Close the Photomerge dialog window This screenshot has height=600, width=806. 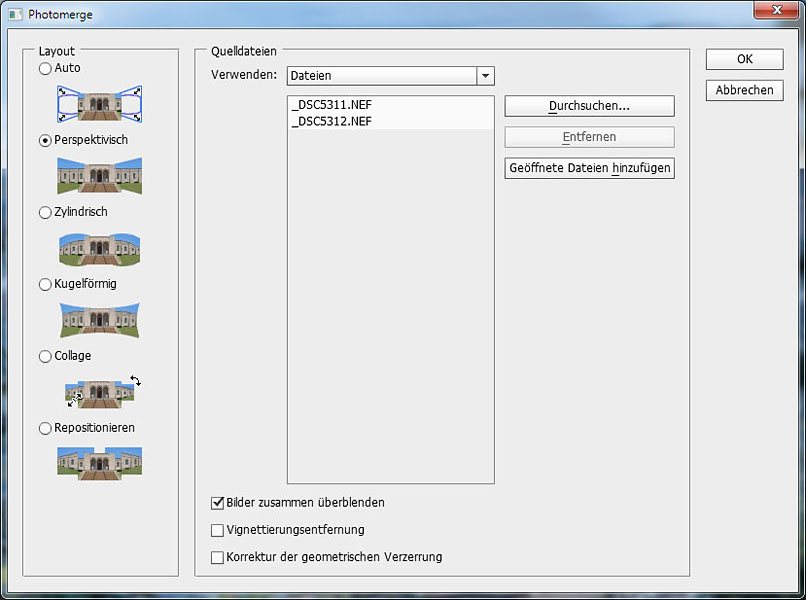tap(777, 10)
